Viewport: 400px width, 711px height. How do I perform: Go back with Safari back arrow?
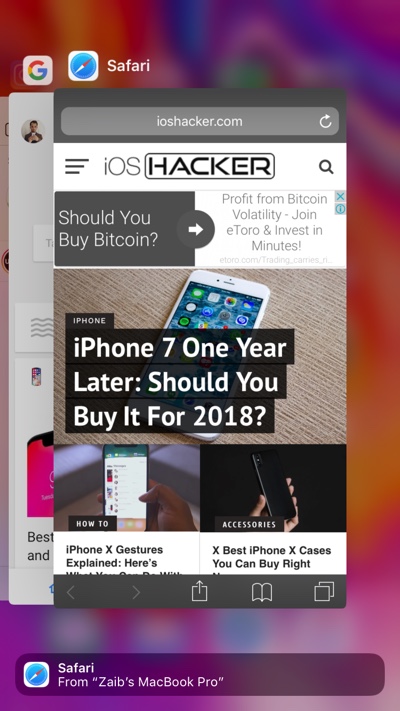click(71, 592)
